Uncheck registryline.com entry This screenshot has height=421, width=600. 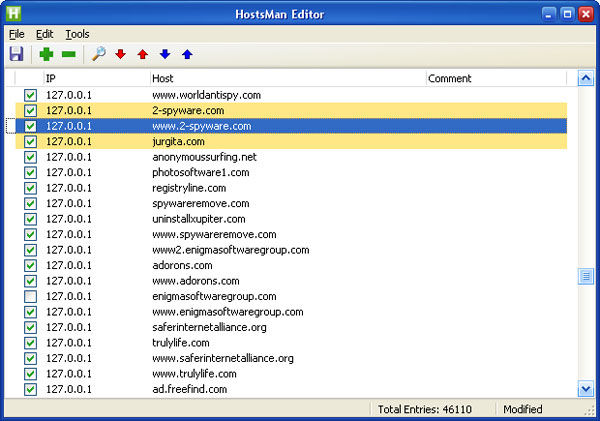[30, 188]
